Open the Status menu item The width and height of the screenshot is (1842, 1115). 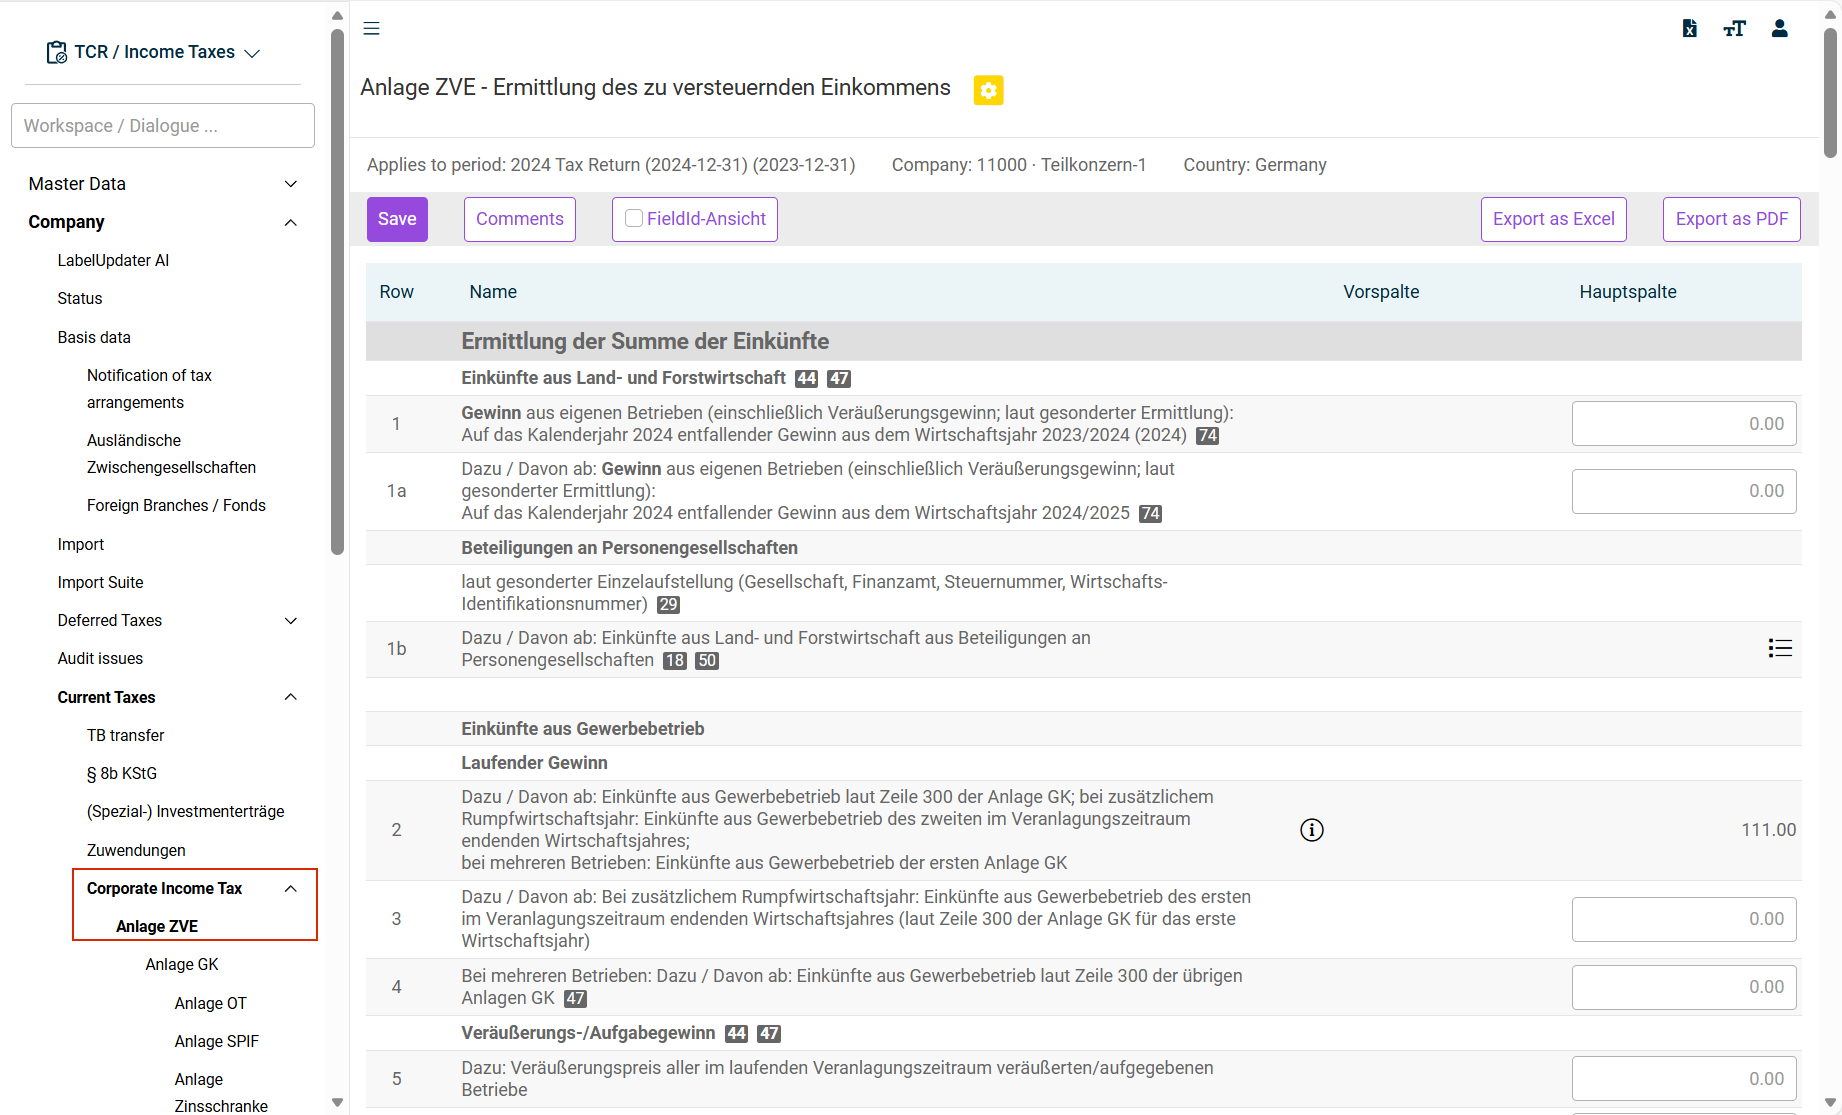(80, 298)
